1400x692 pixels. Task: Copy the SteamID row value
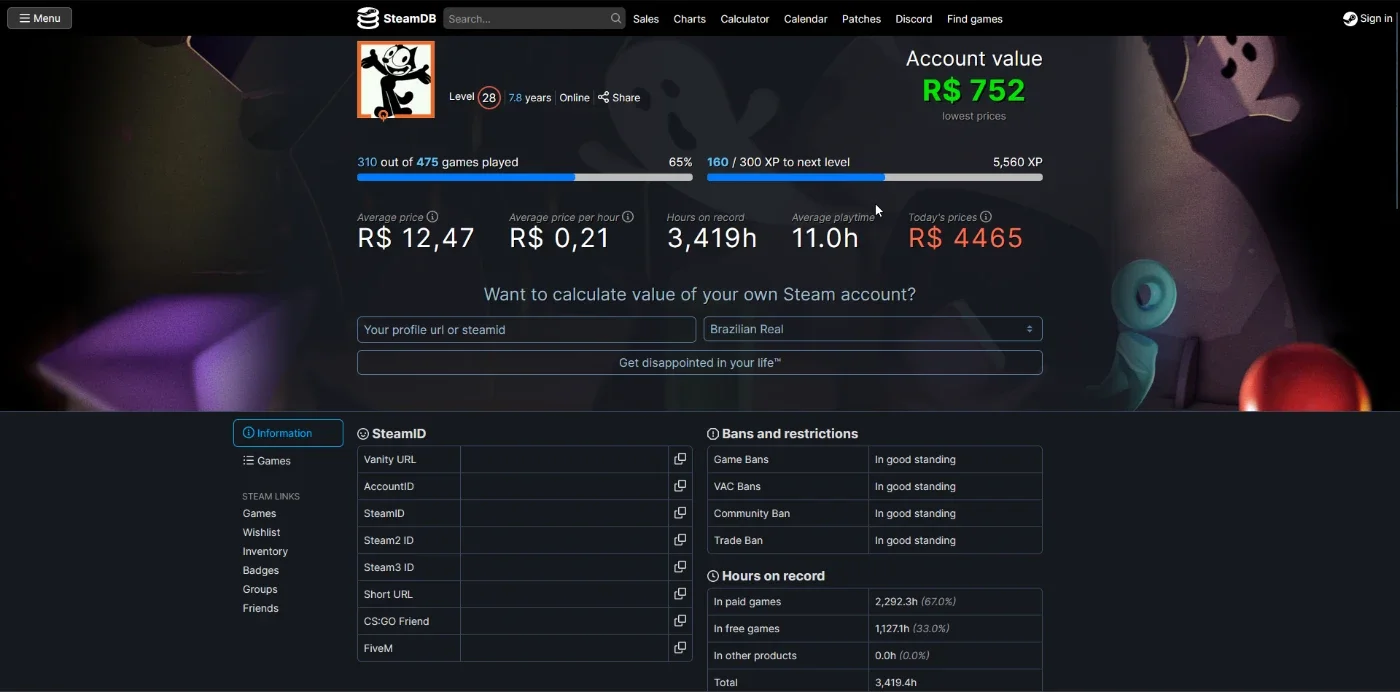tap(680, 513)
